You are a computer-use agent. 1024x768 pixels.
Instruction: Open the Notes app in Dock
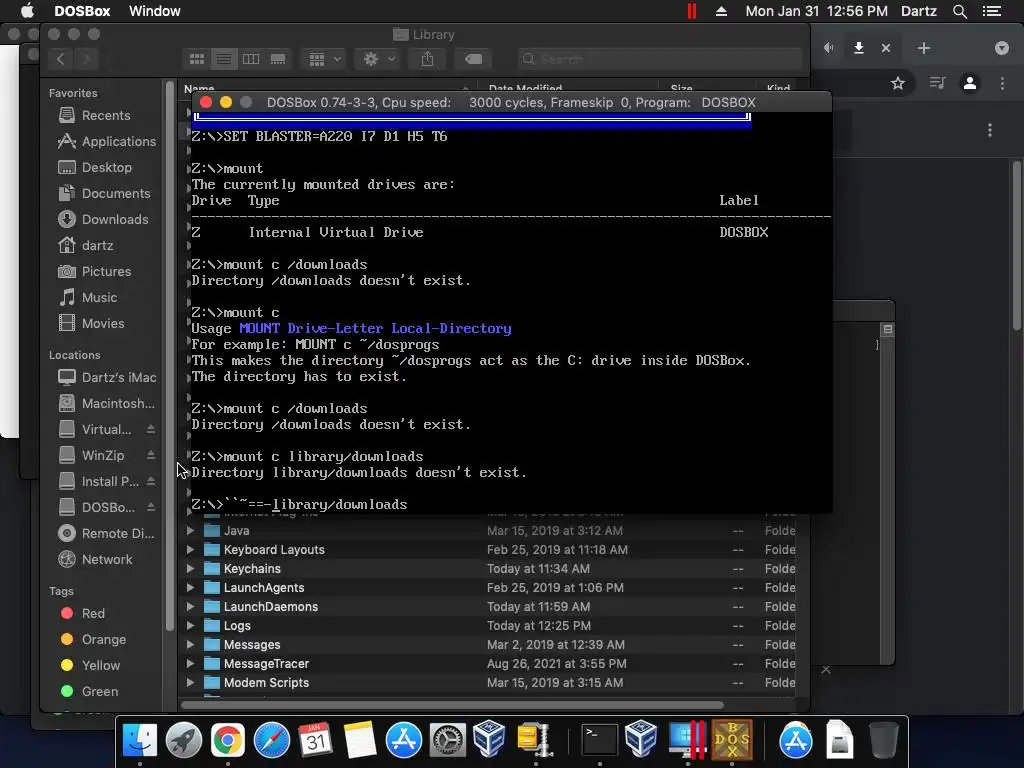point(359,740)
